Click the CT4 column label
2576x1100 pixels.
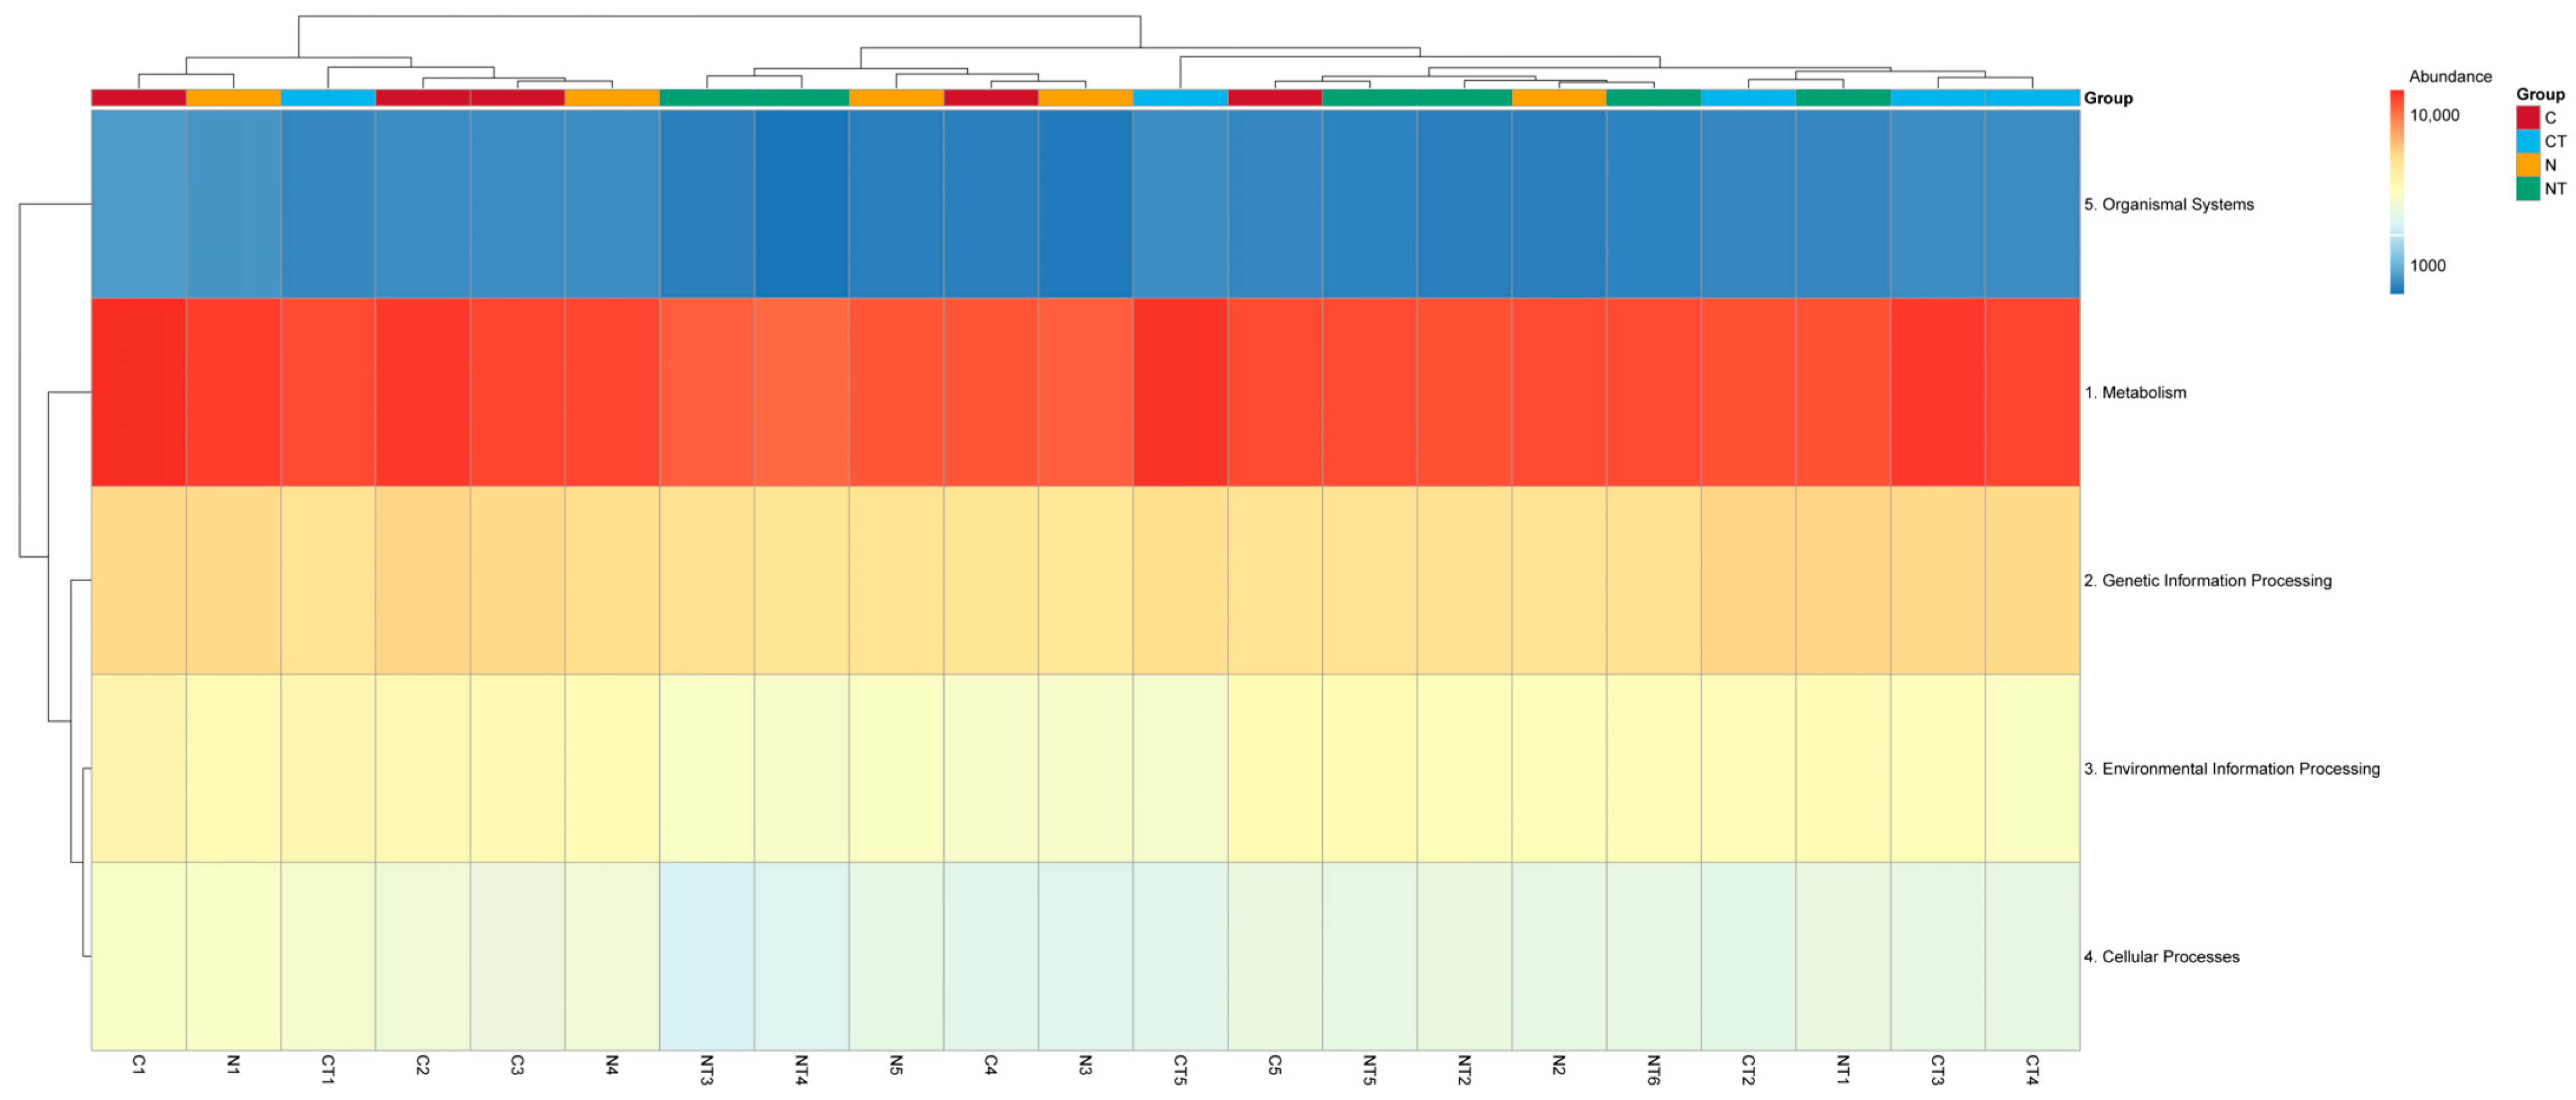[x=2032, y=1069]
